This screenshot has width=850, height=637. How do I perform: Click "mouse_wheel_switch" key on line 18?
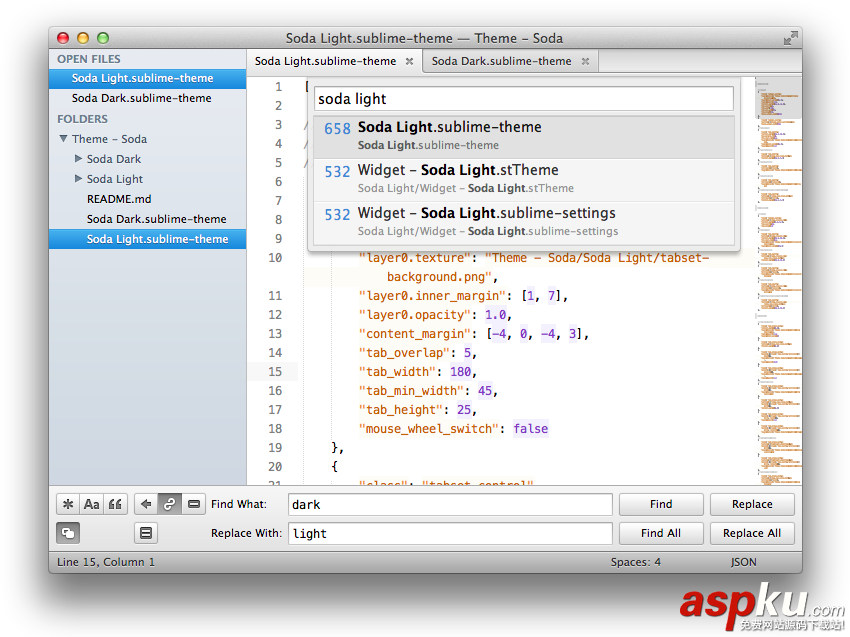429,429
